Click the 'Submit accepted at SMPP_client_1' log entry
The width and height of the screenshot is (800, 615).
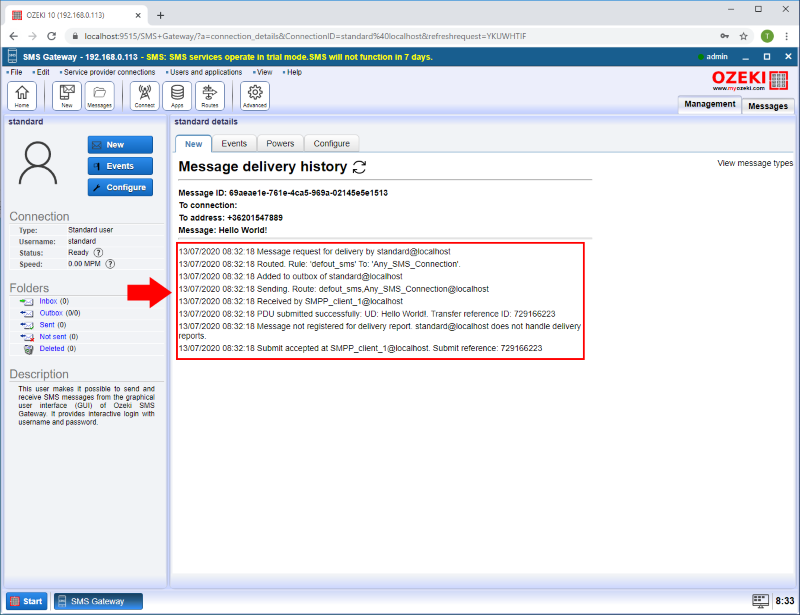pos(361,349)
